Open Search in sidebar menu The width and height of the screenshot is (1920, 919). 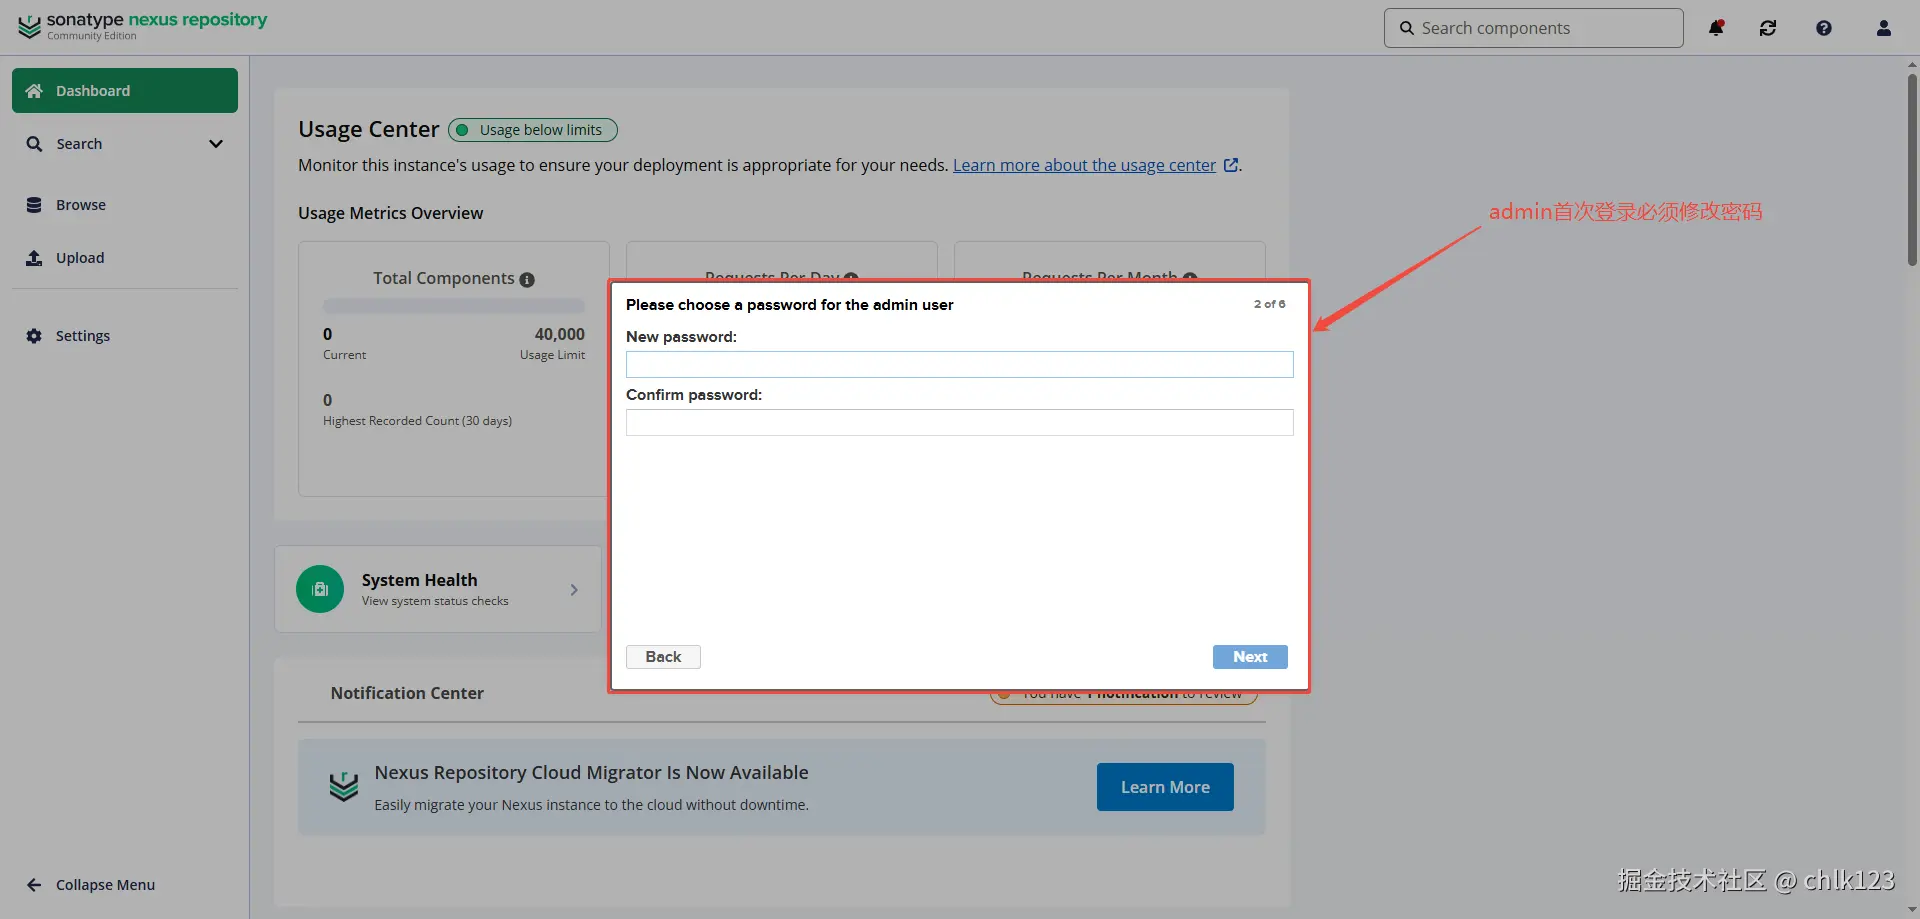(x=125, y=144)
